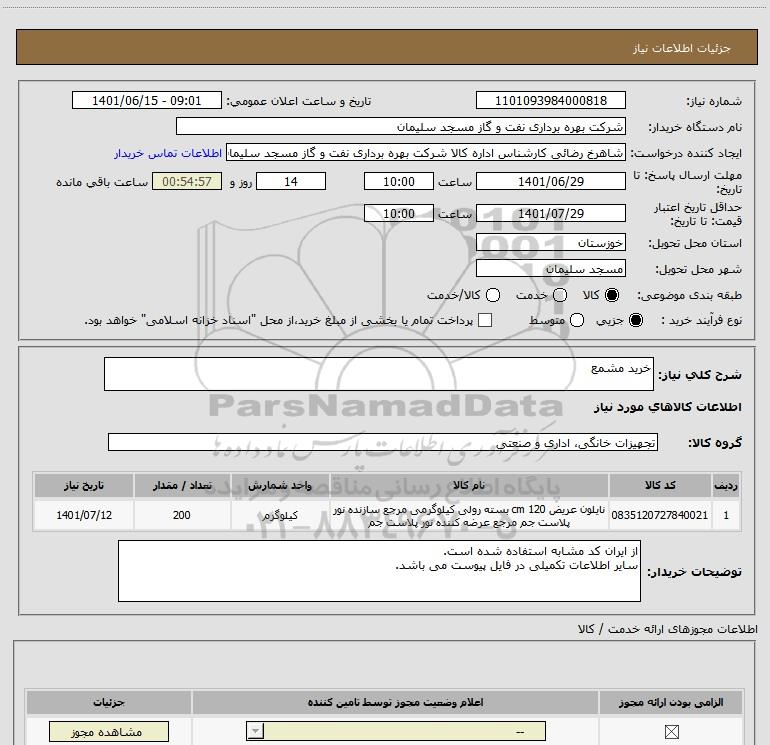The height and width of the screenshot is (745, 770).
Task: Click the price validity date 1401/07/29
Action: 550,214
